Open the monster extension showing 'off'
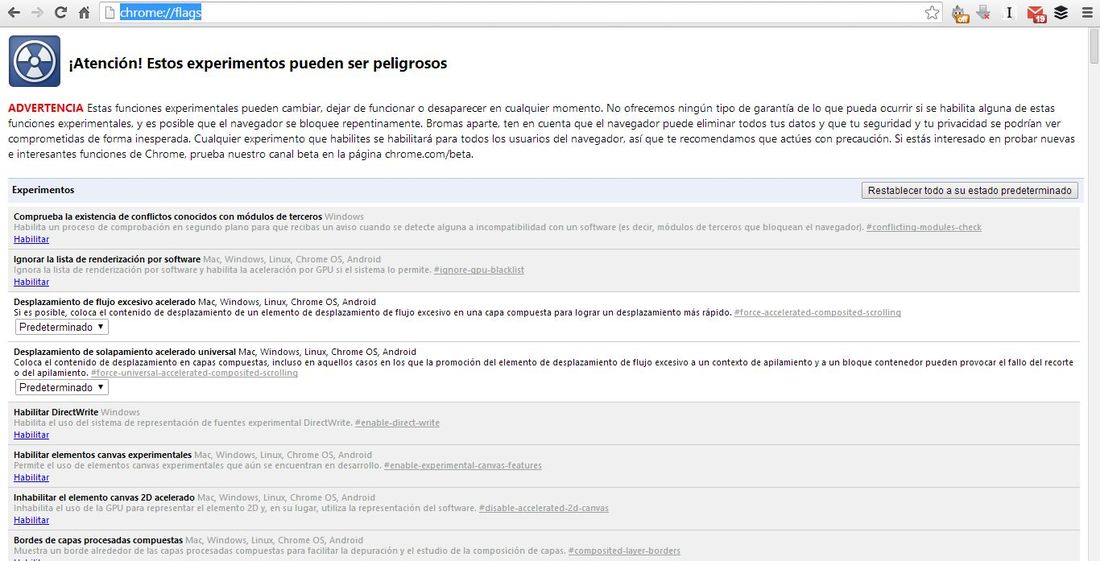The width and height of the screenshot is (1100, 561). [x=960, y=13]
